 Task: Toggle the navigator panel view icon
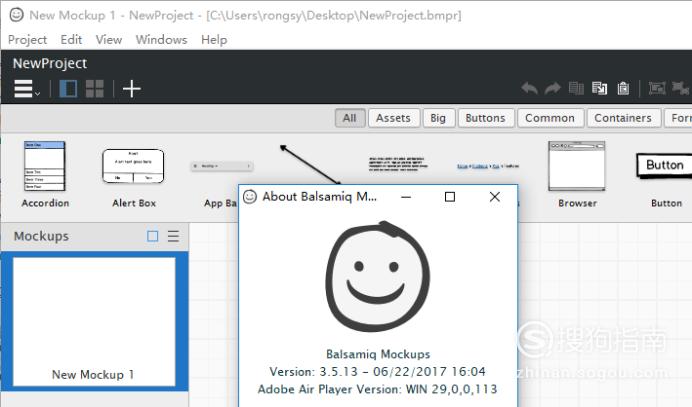tap(68, 89)
